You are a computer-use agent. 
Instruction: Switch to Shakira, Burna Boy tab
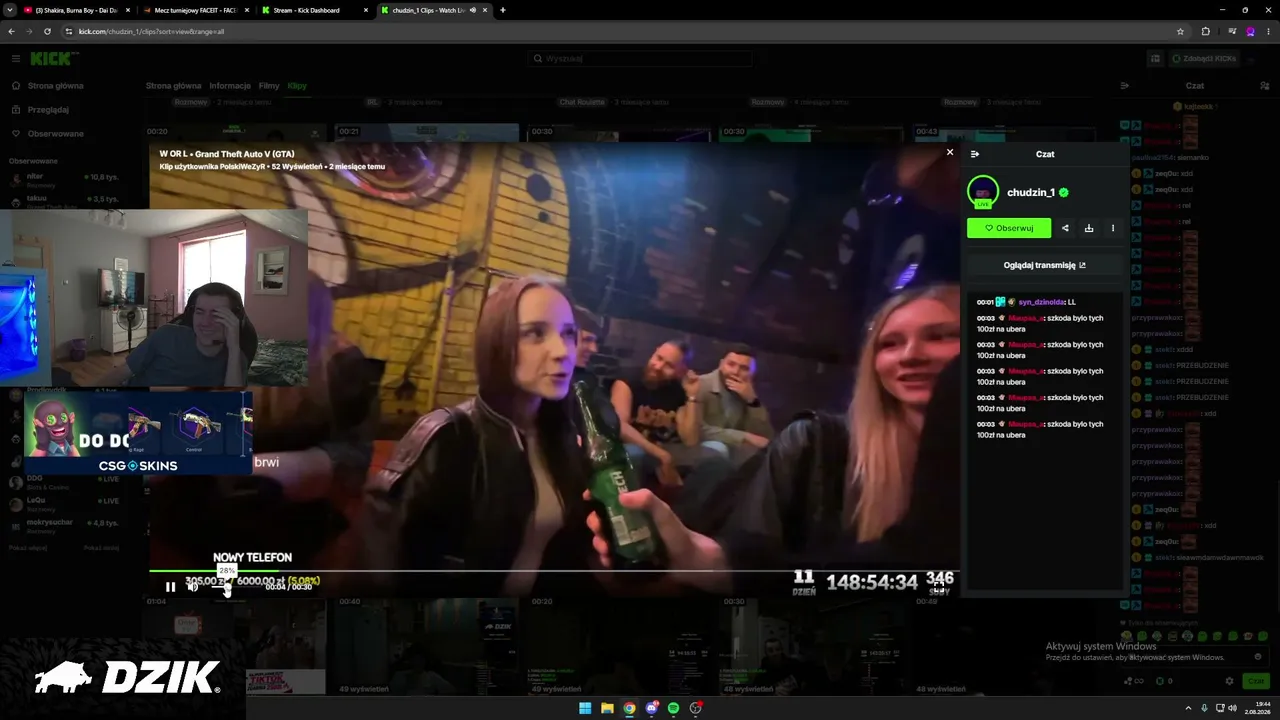click(76, 10)
